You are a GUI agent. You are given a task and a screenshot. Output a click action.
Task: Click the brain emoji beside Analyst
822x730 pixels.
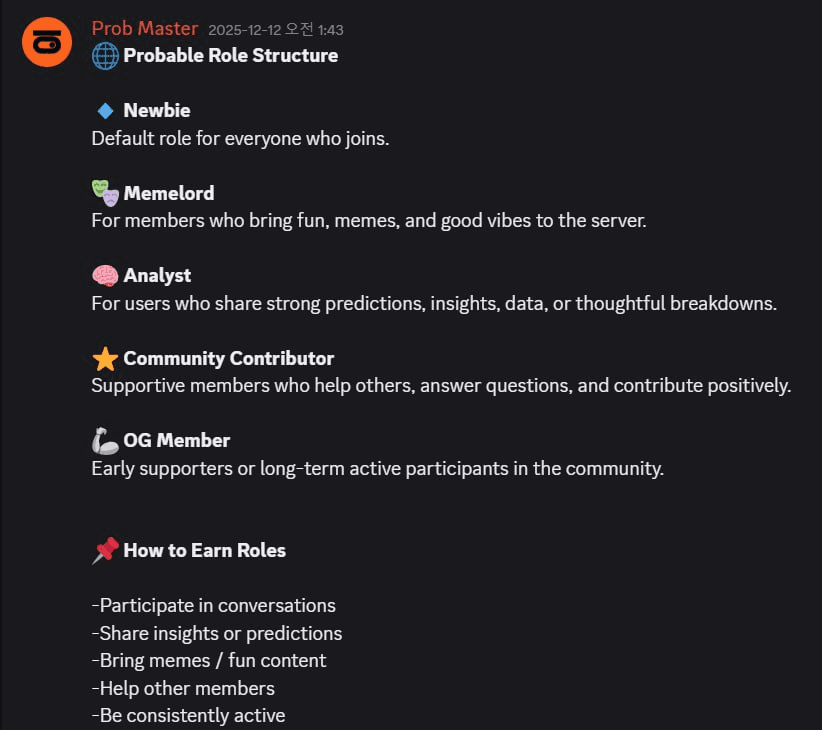(x=105, y=276)
